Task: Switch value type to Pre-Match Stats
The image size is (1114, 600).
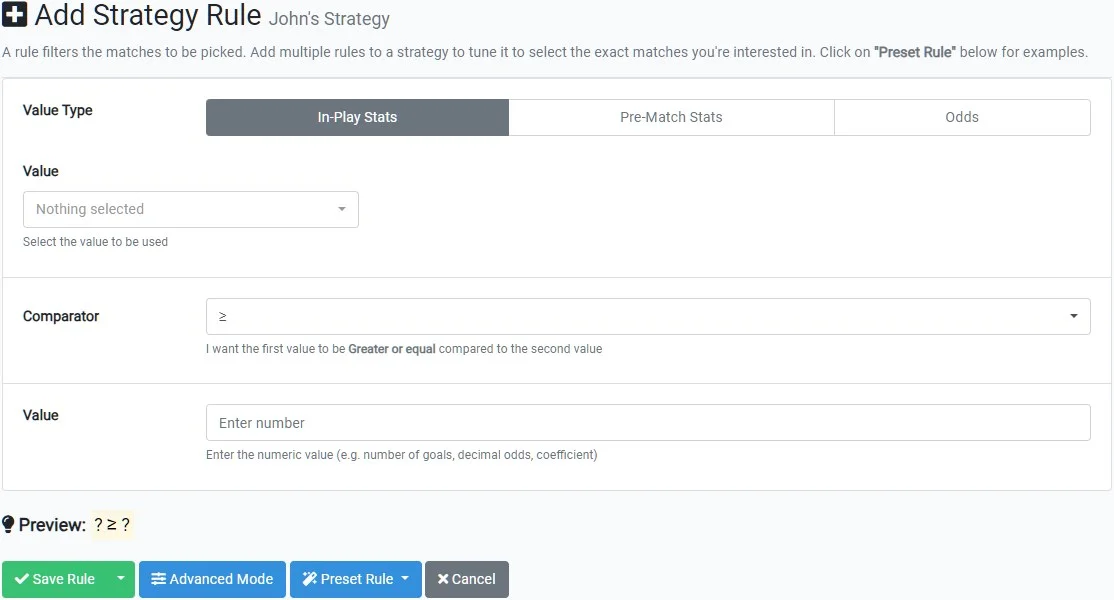Action: 671,117
